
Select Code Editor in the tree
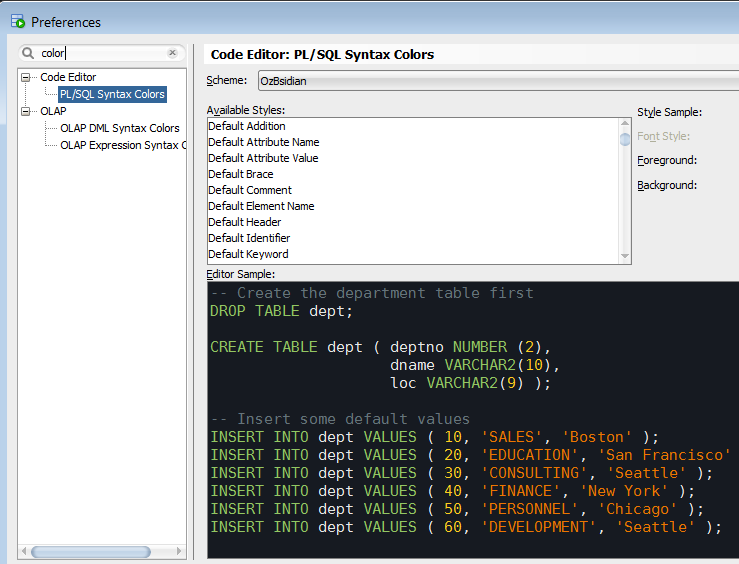pyautogui.click(x=68, y=77)
